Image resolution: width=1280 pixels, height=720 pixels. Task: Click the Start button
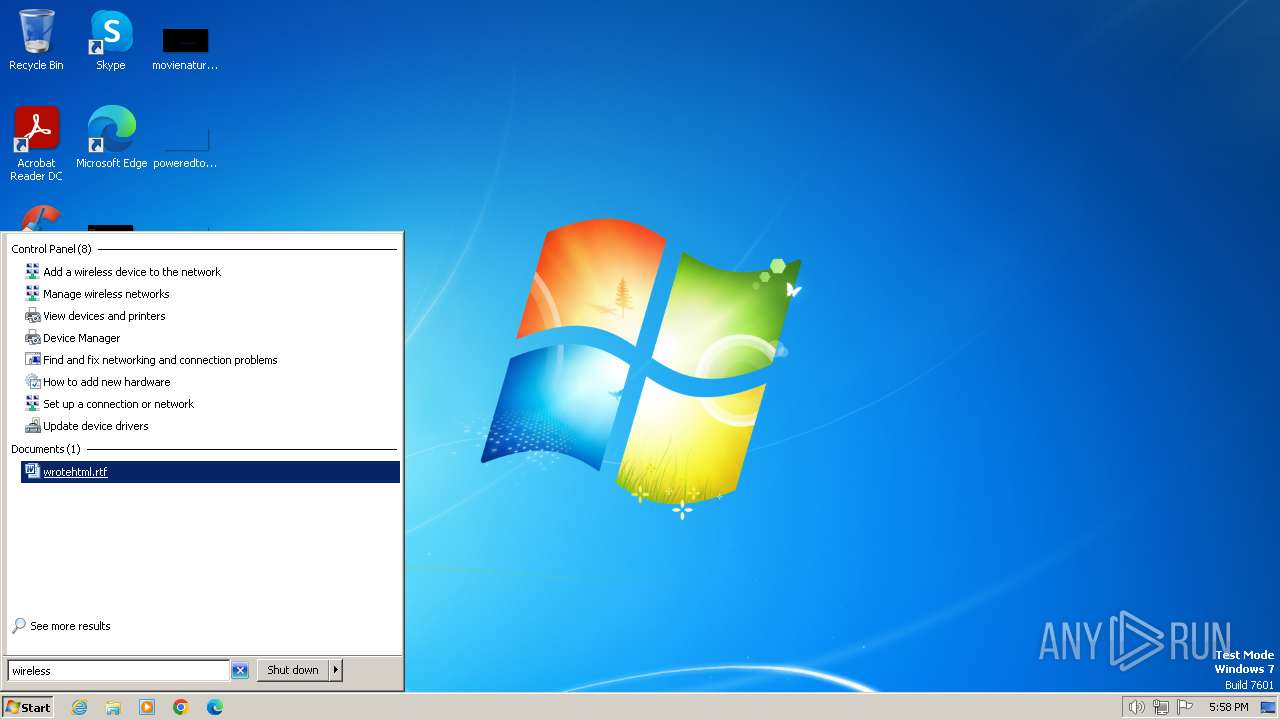27,707
